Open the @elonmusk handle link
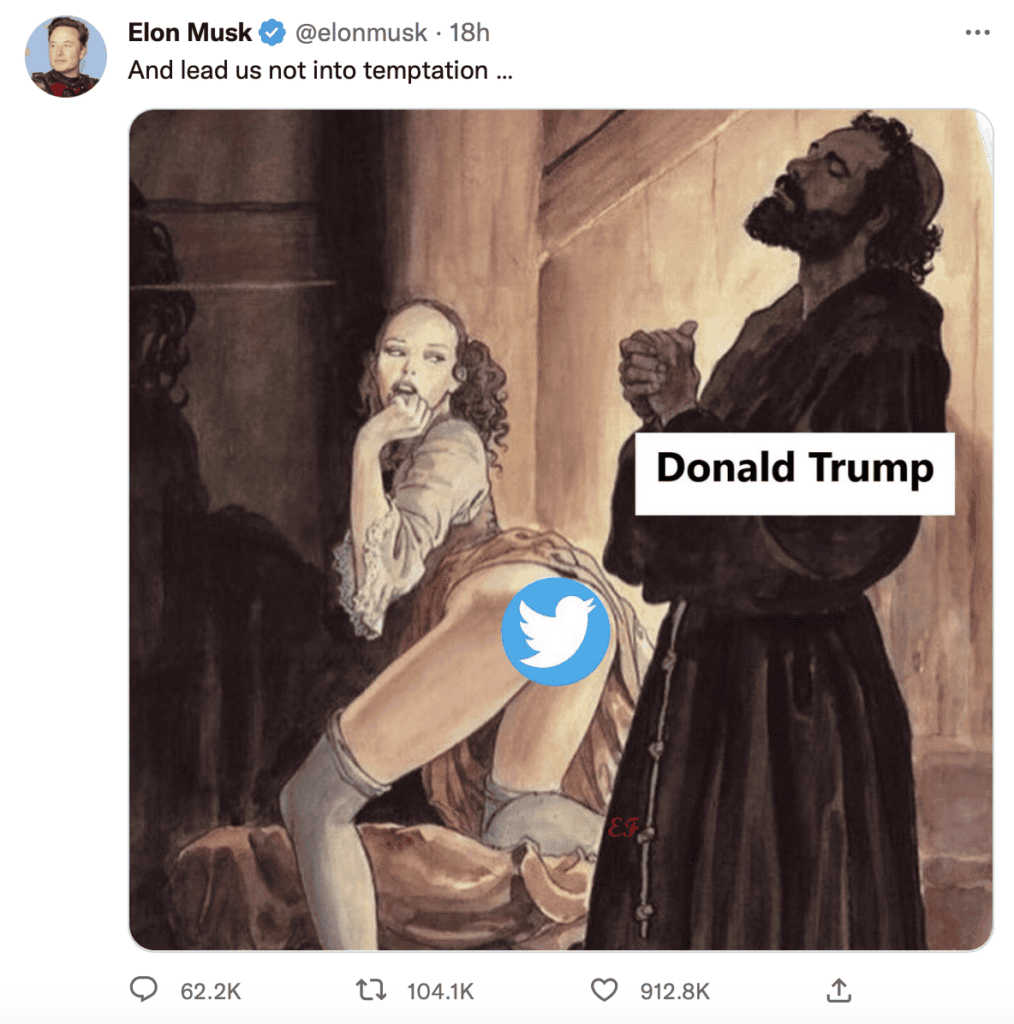This screenshot has width=1014, height=1024. [x=362, y=32]
